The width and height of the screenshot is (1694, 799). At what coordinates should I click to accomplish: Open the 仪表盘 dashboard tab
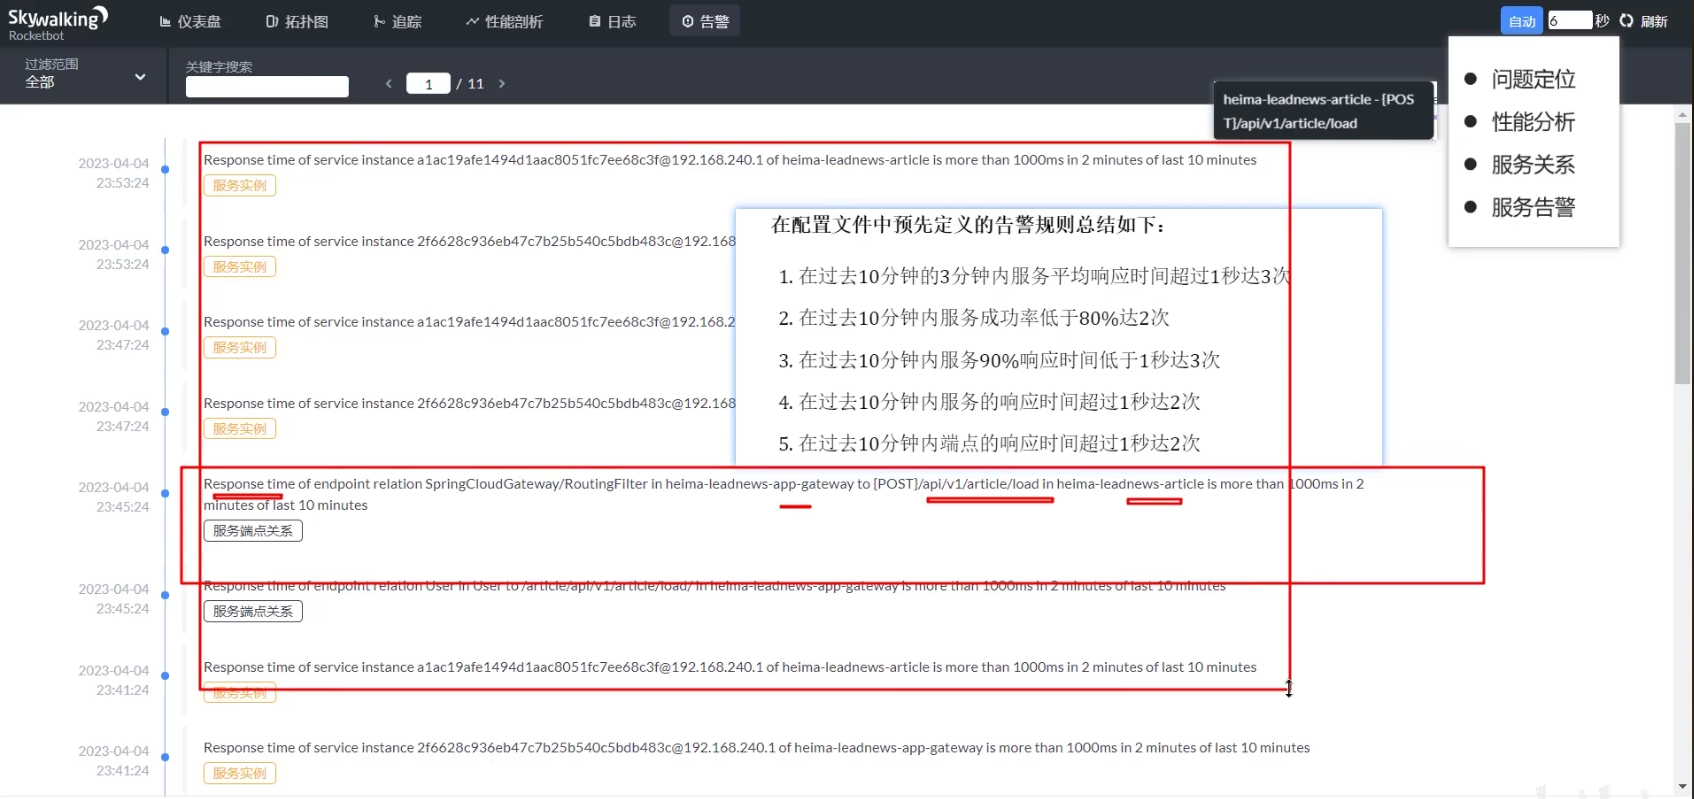tap(190, 21)
